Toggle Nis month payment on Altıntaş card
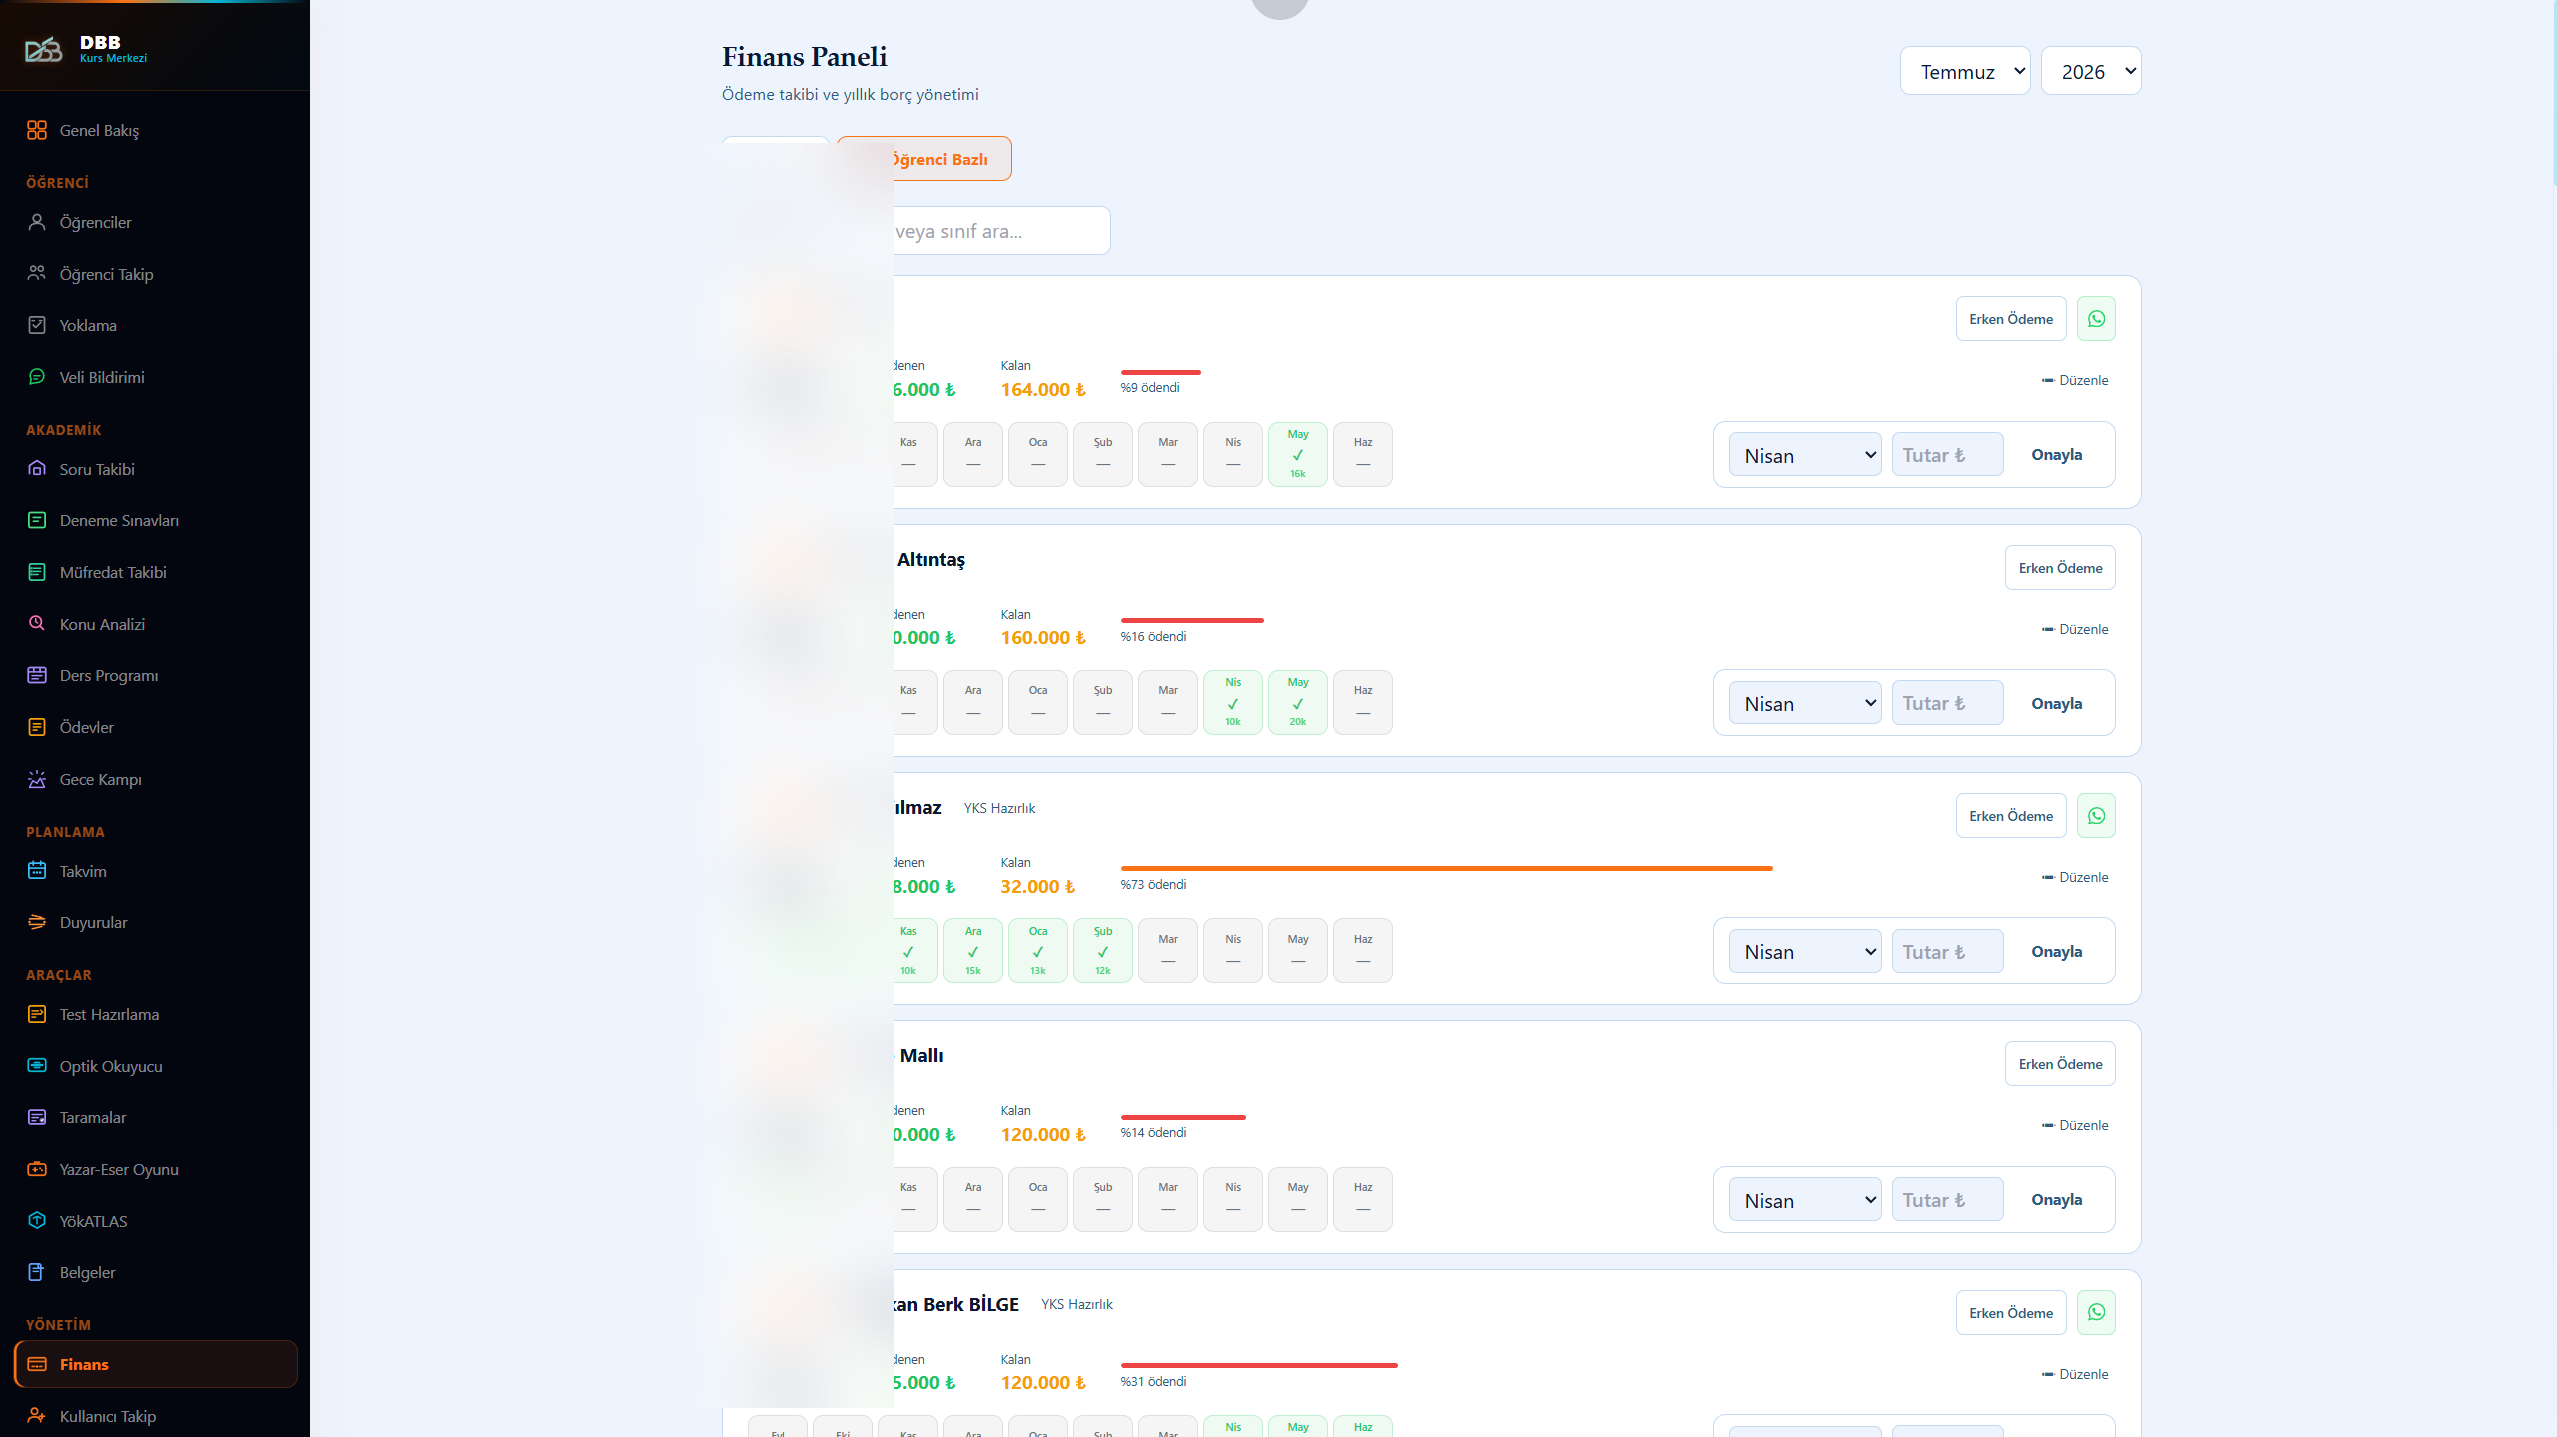Screen dimensions: 2557x1437 click(x=1233, y=702)
